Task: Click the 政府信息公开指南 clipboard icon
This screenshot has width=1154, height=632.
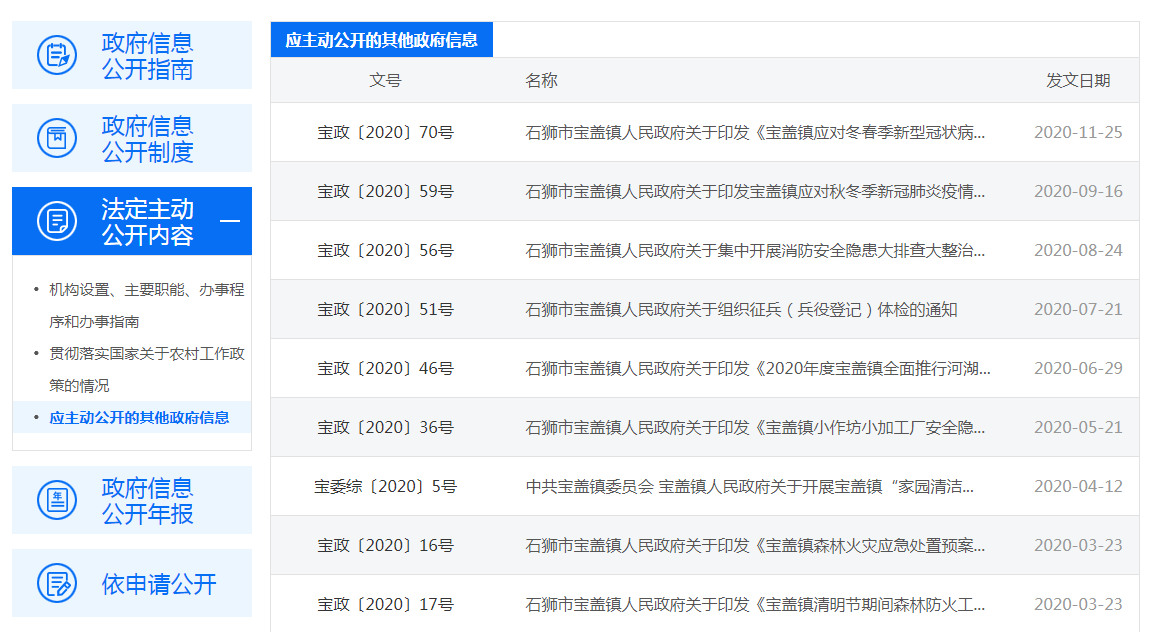Action: point(57,55)
